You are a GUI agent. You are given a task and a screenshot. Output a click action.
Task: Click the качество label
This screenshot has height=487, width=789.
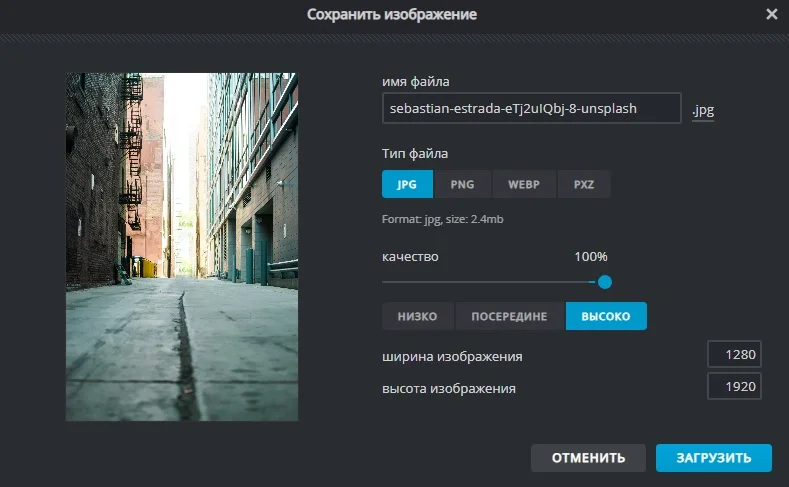click(410, 257)
